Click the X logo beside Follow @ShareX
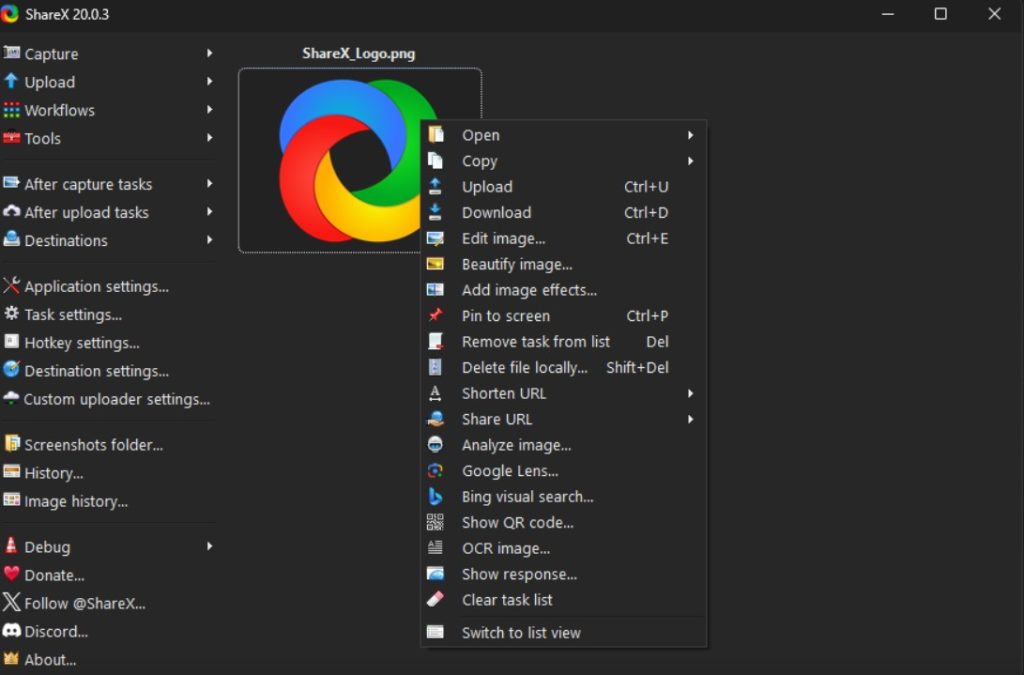This screenshot has height=675, width=1024. [11, 602]
